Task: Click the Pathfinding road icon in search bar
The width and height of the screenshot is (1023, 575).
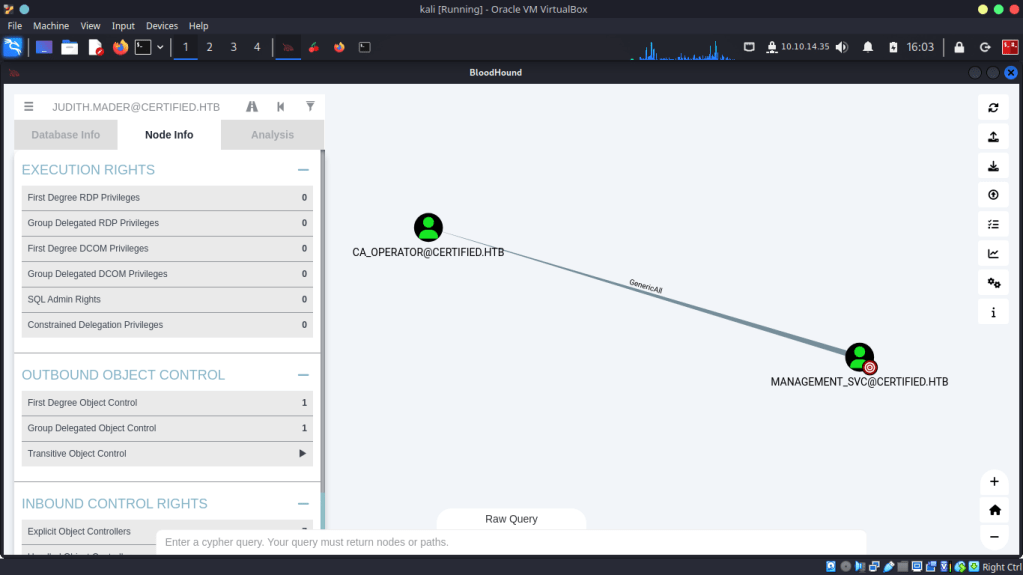Action: point(252,107)
